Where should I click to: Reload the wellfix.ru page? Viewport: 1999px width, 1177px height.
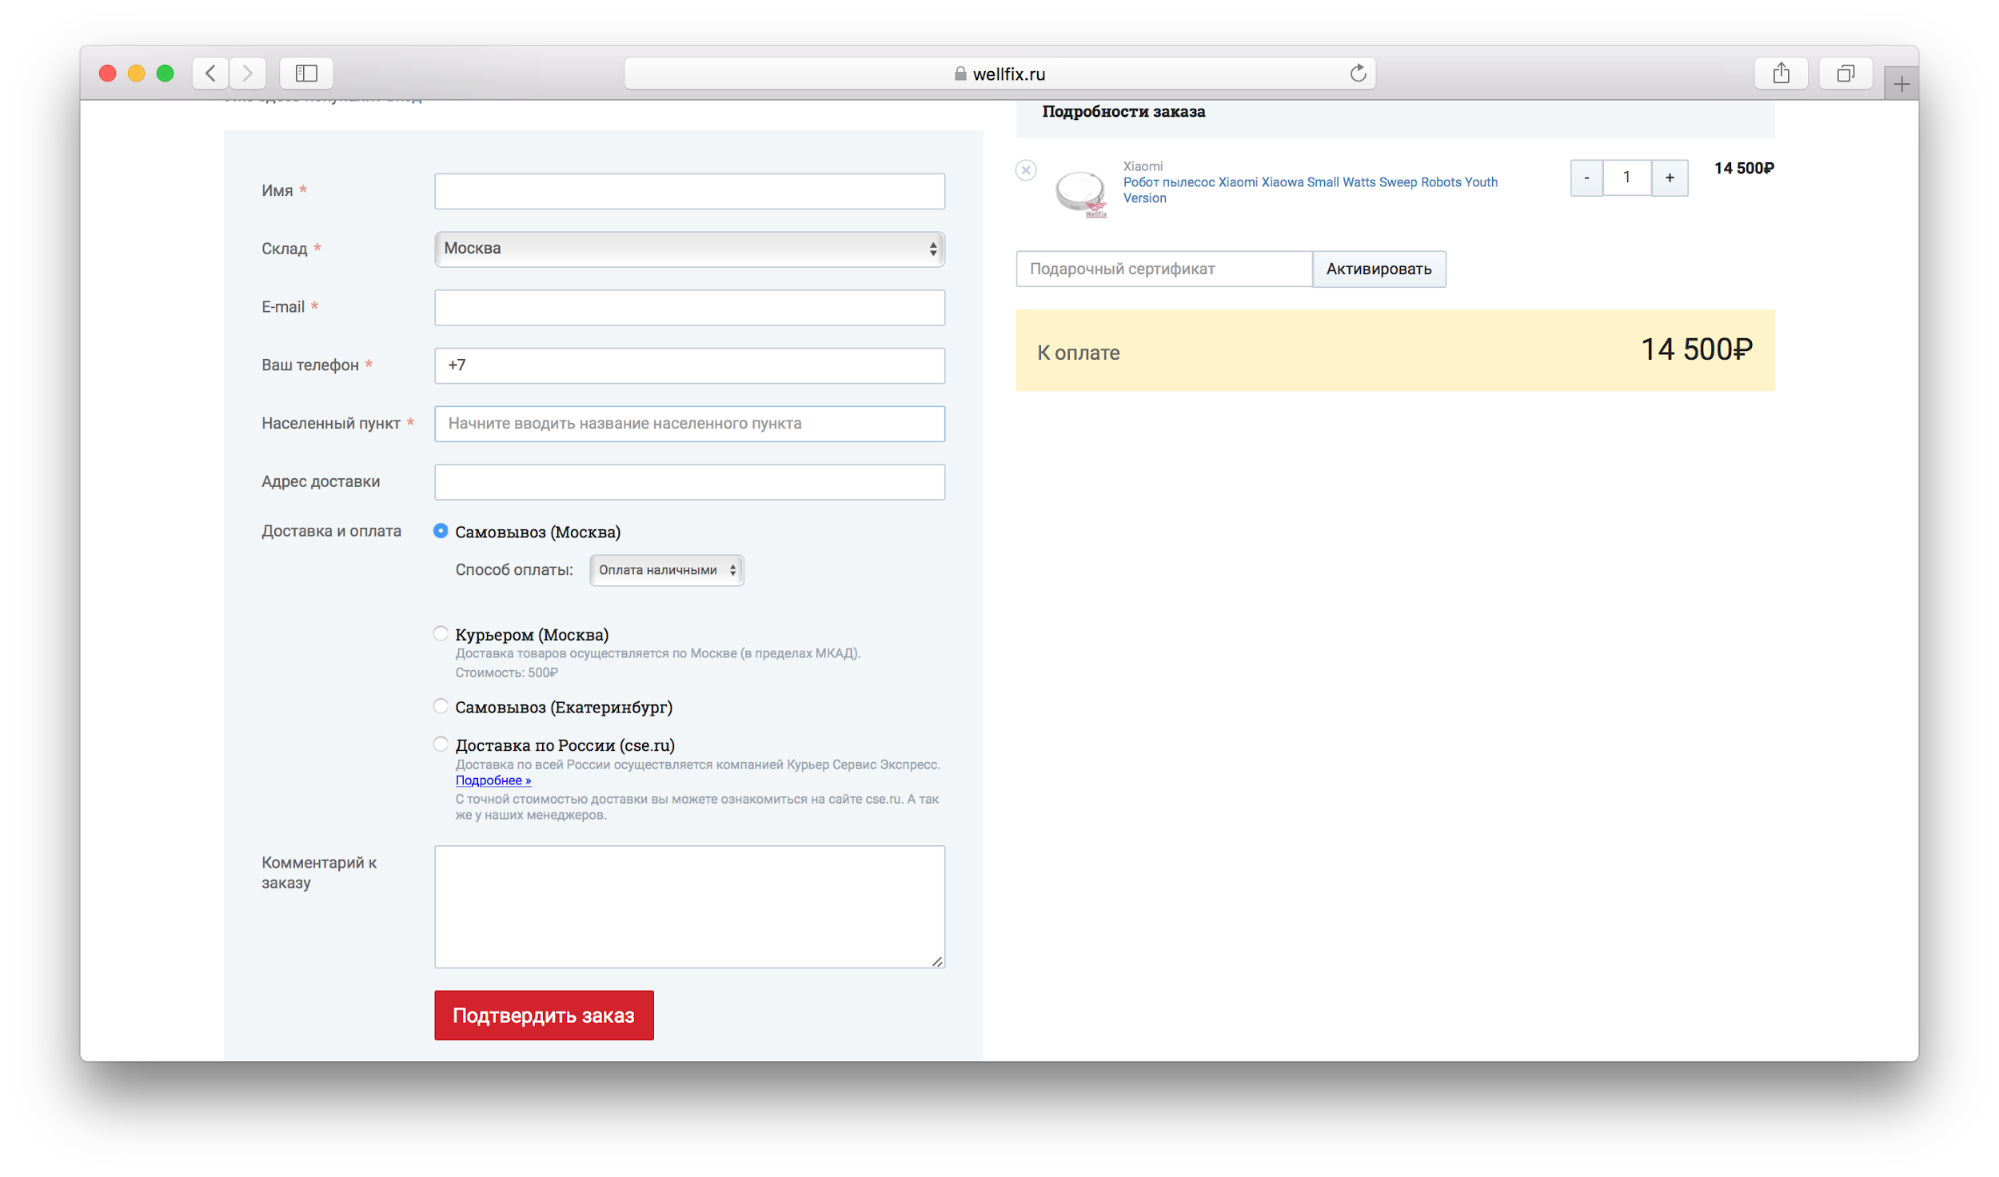[1357, 73]
